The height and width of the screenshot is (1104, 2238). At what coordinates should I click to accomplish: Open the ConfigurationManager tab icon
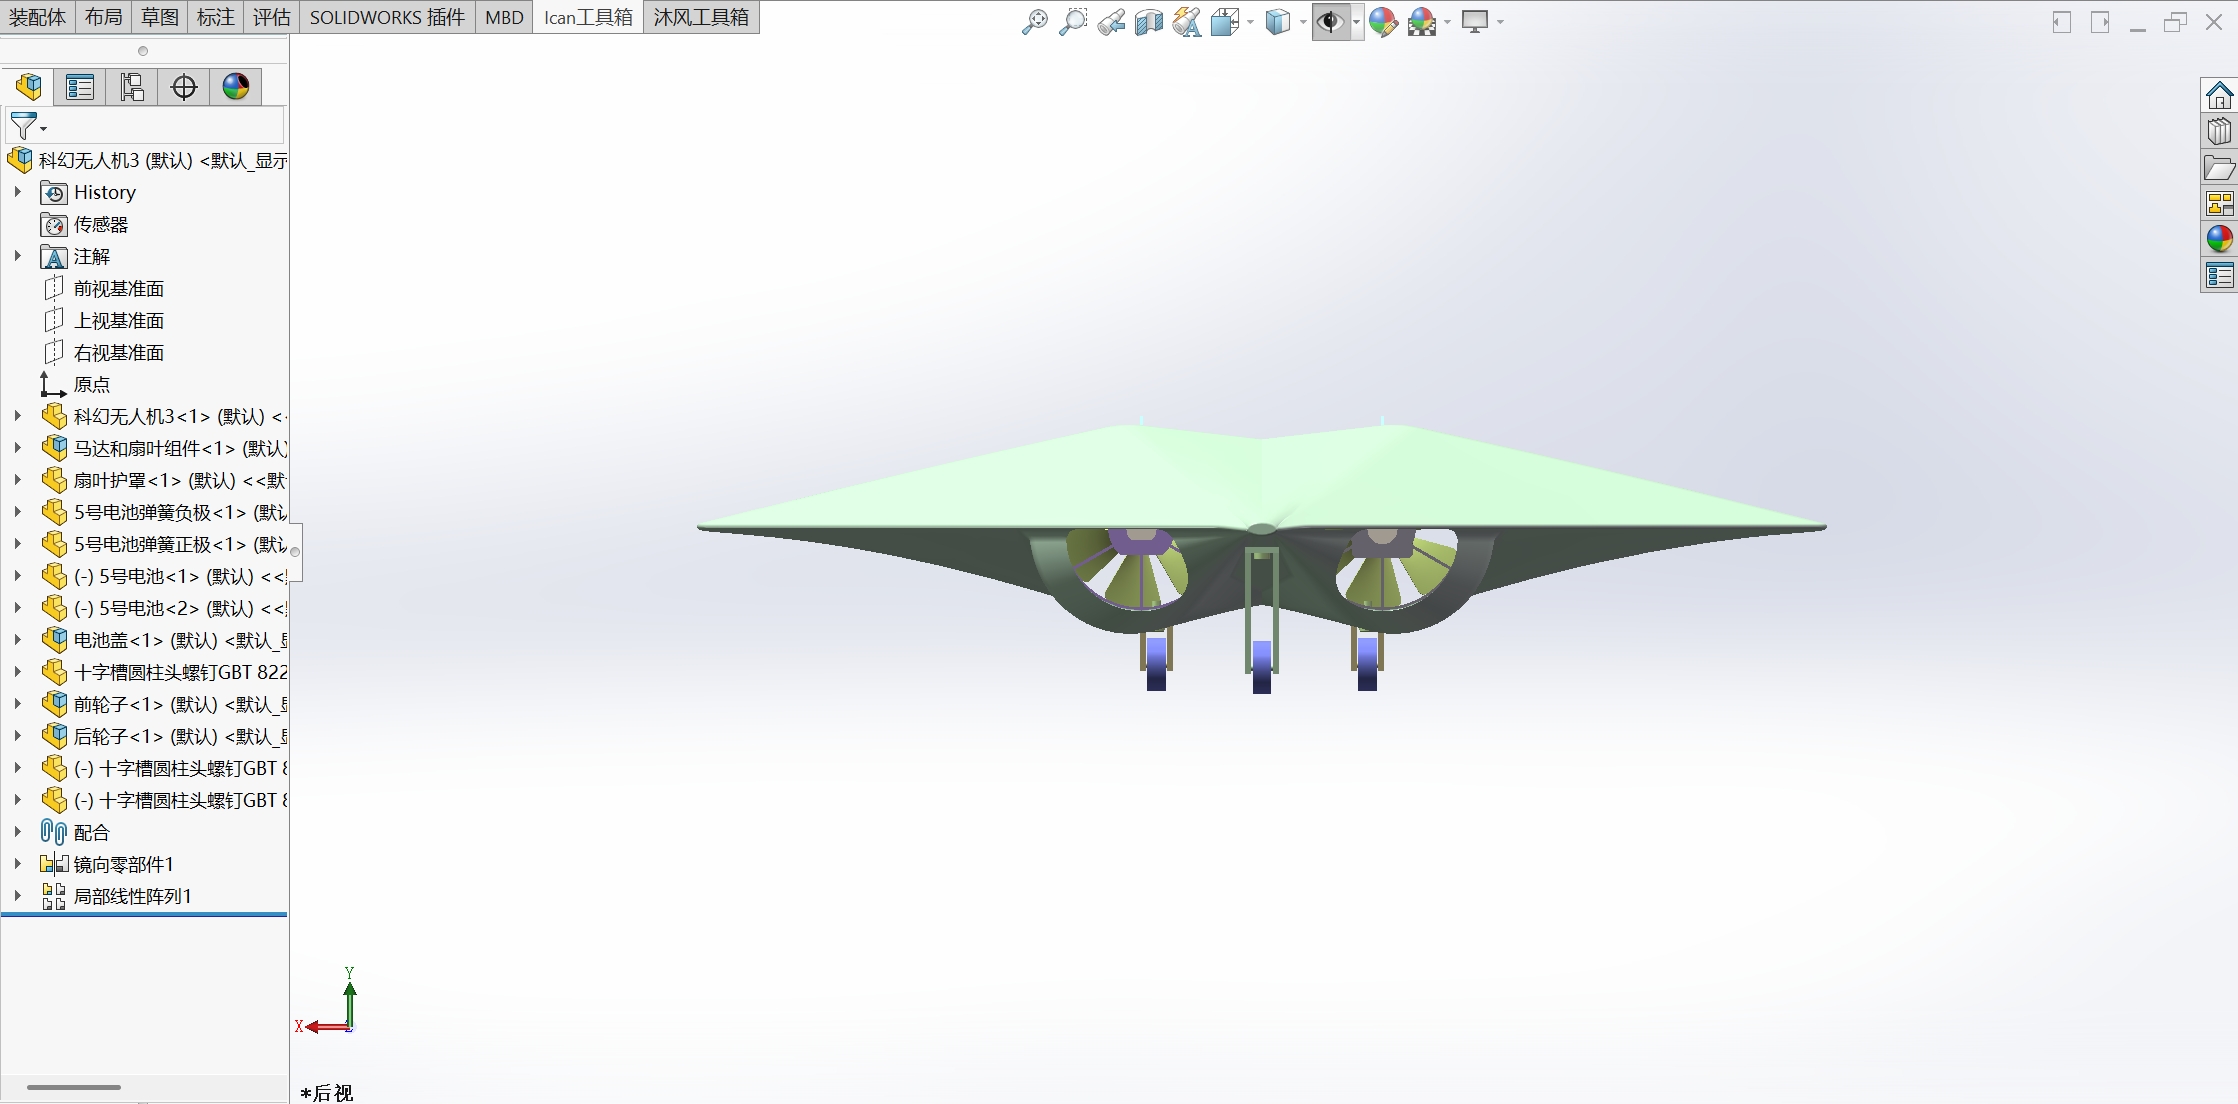132,87
